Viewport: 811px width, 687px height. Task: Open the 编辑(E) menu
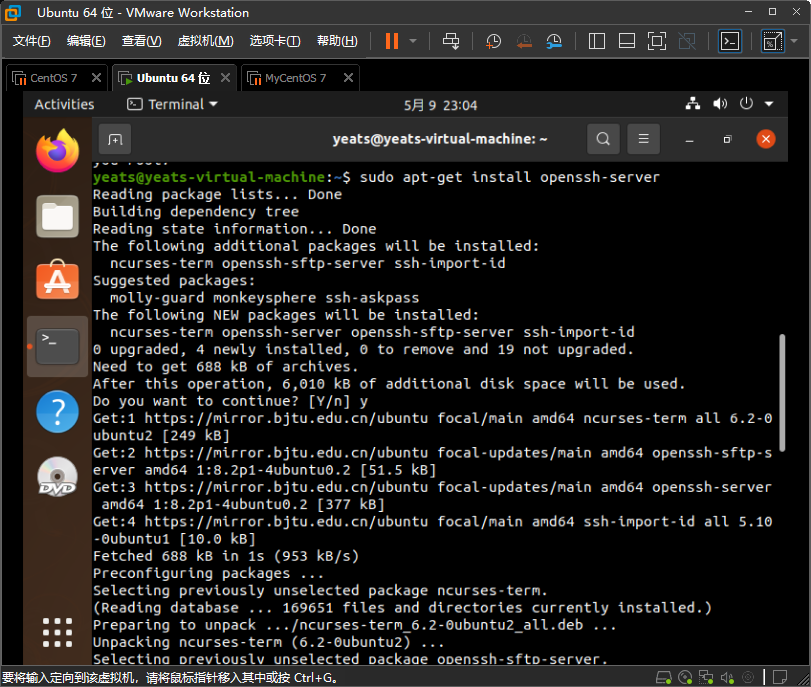click(x=86, y=41)
